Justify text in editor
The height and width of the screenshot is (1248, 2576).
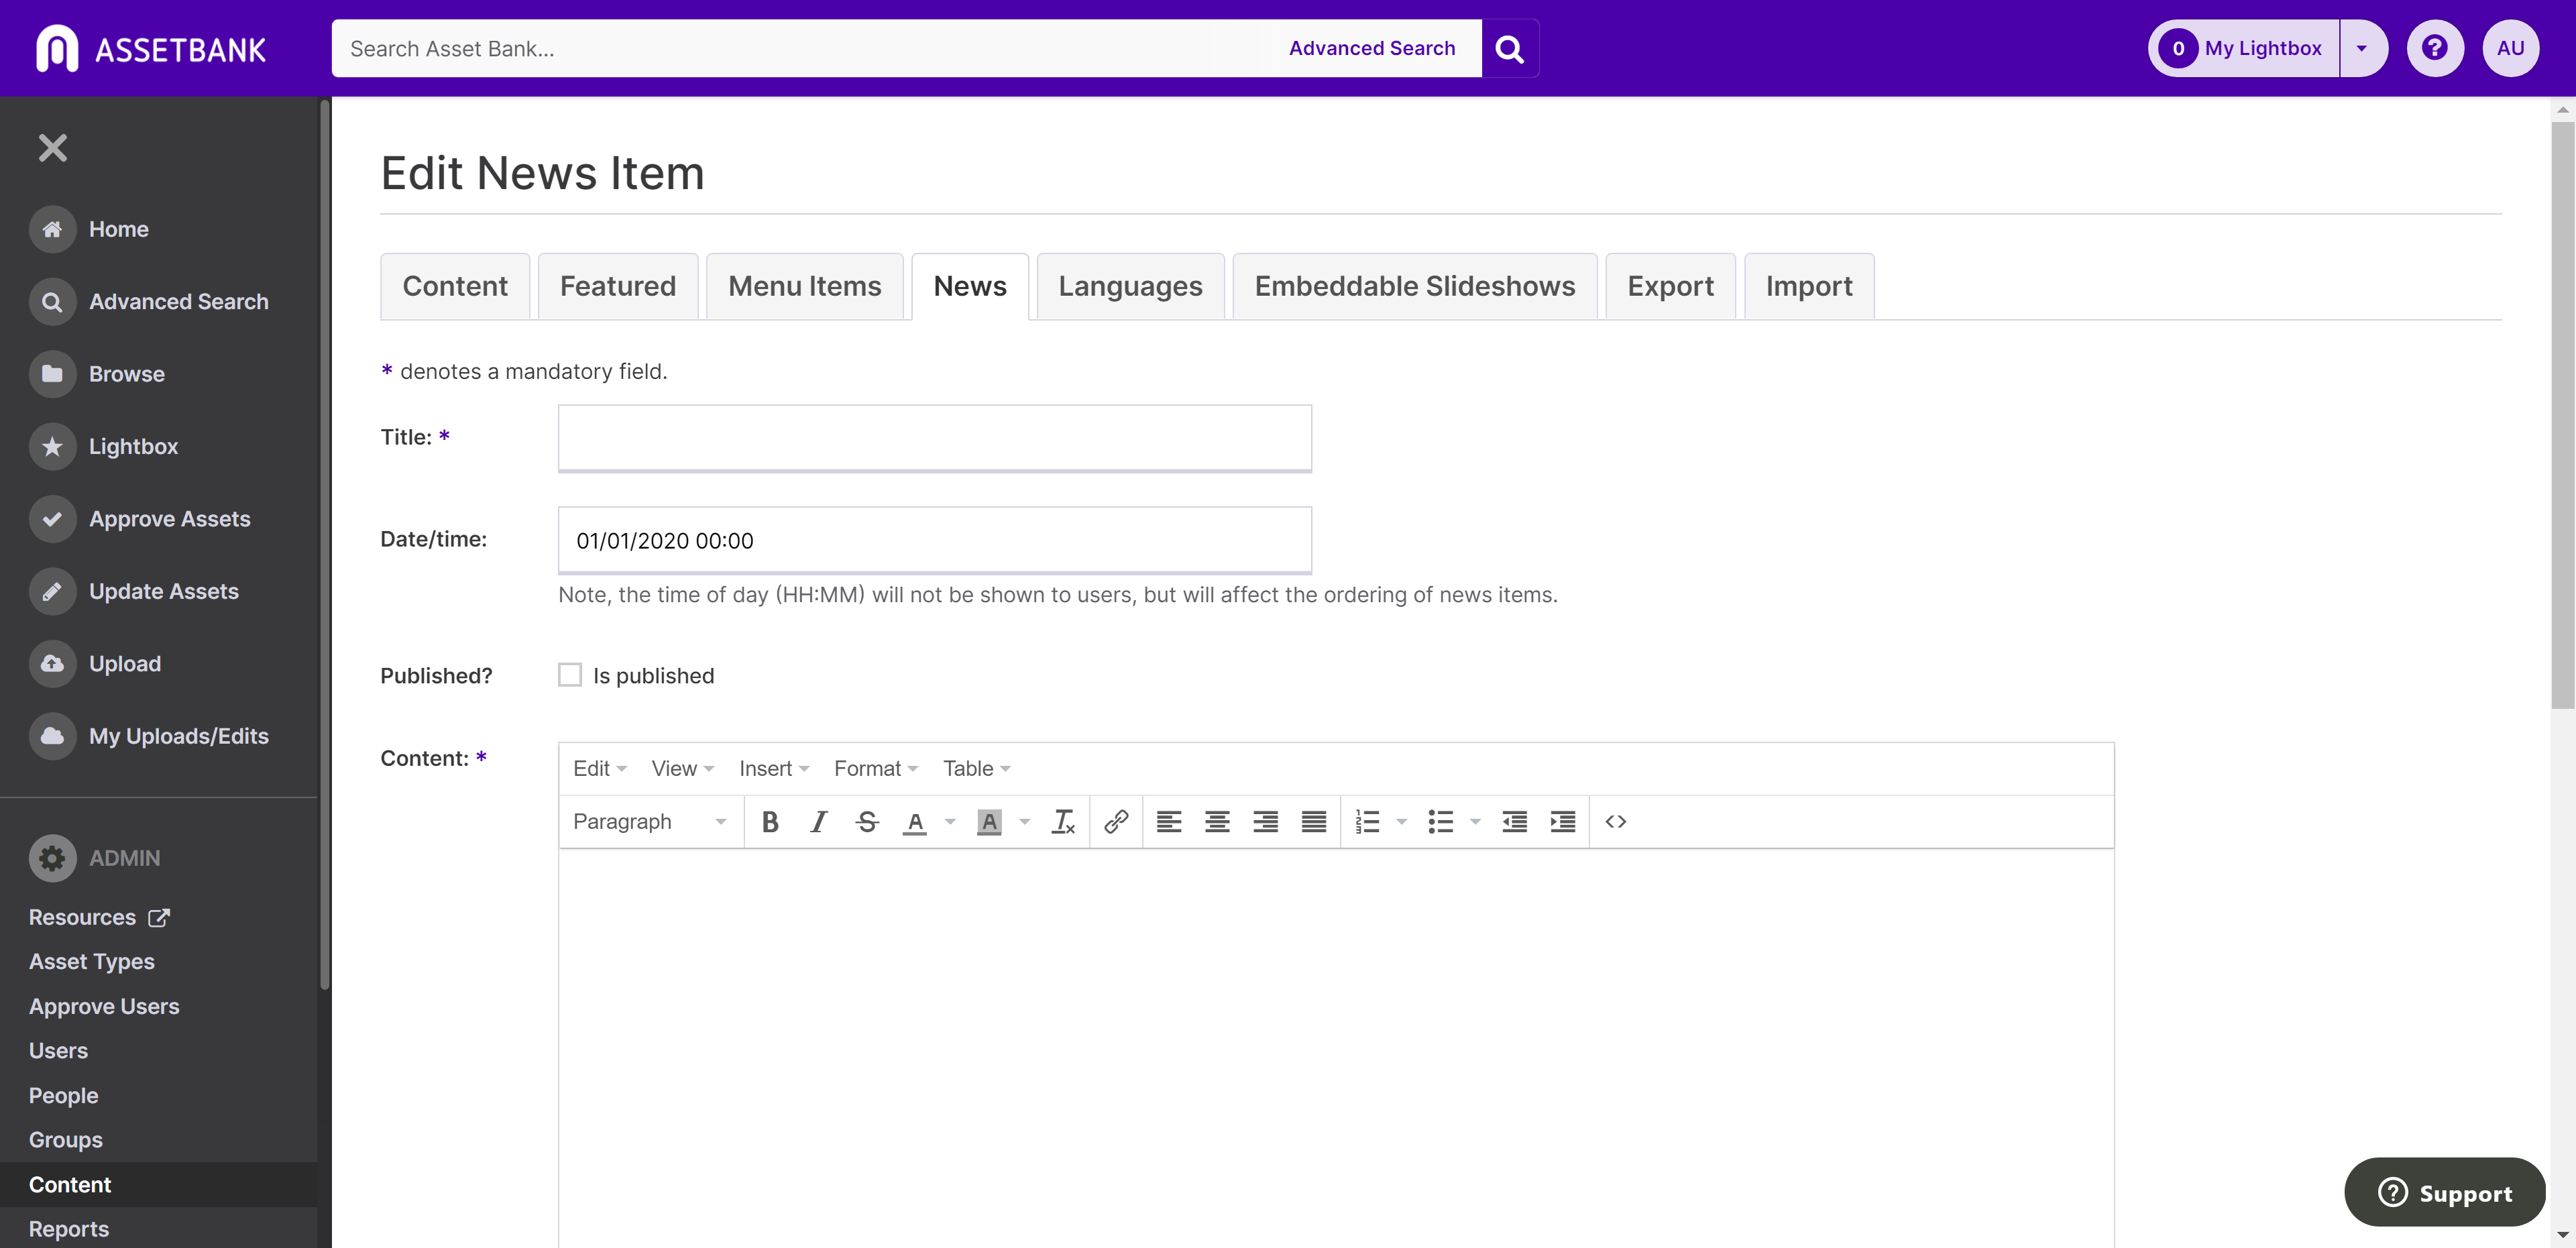[1314, 822]
